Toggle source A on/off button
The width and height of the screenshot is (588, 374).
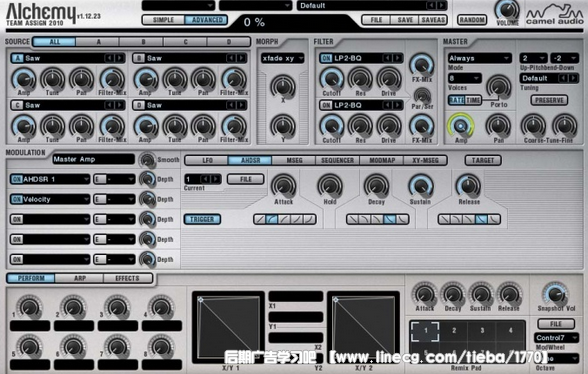pyautogui.click(x=17, y=58)
